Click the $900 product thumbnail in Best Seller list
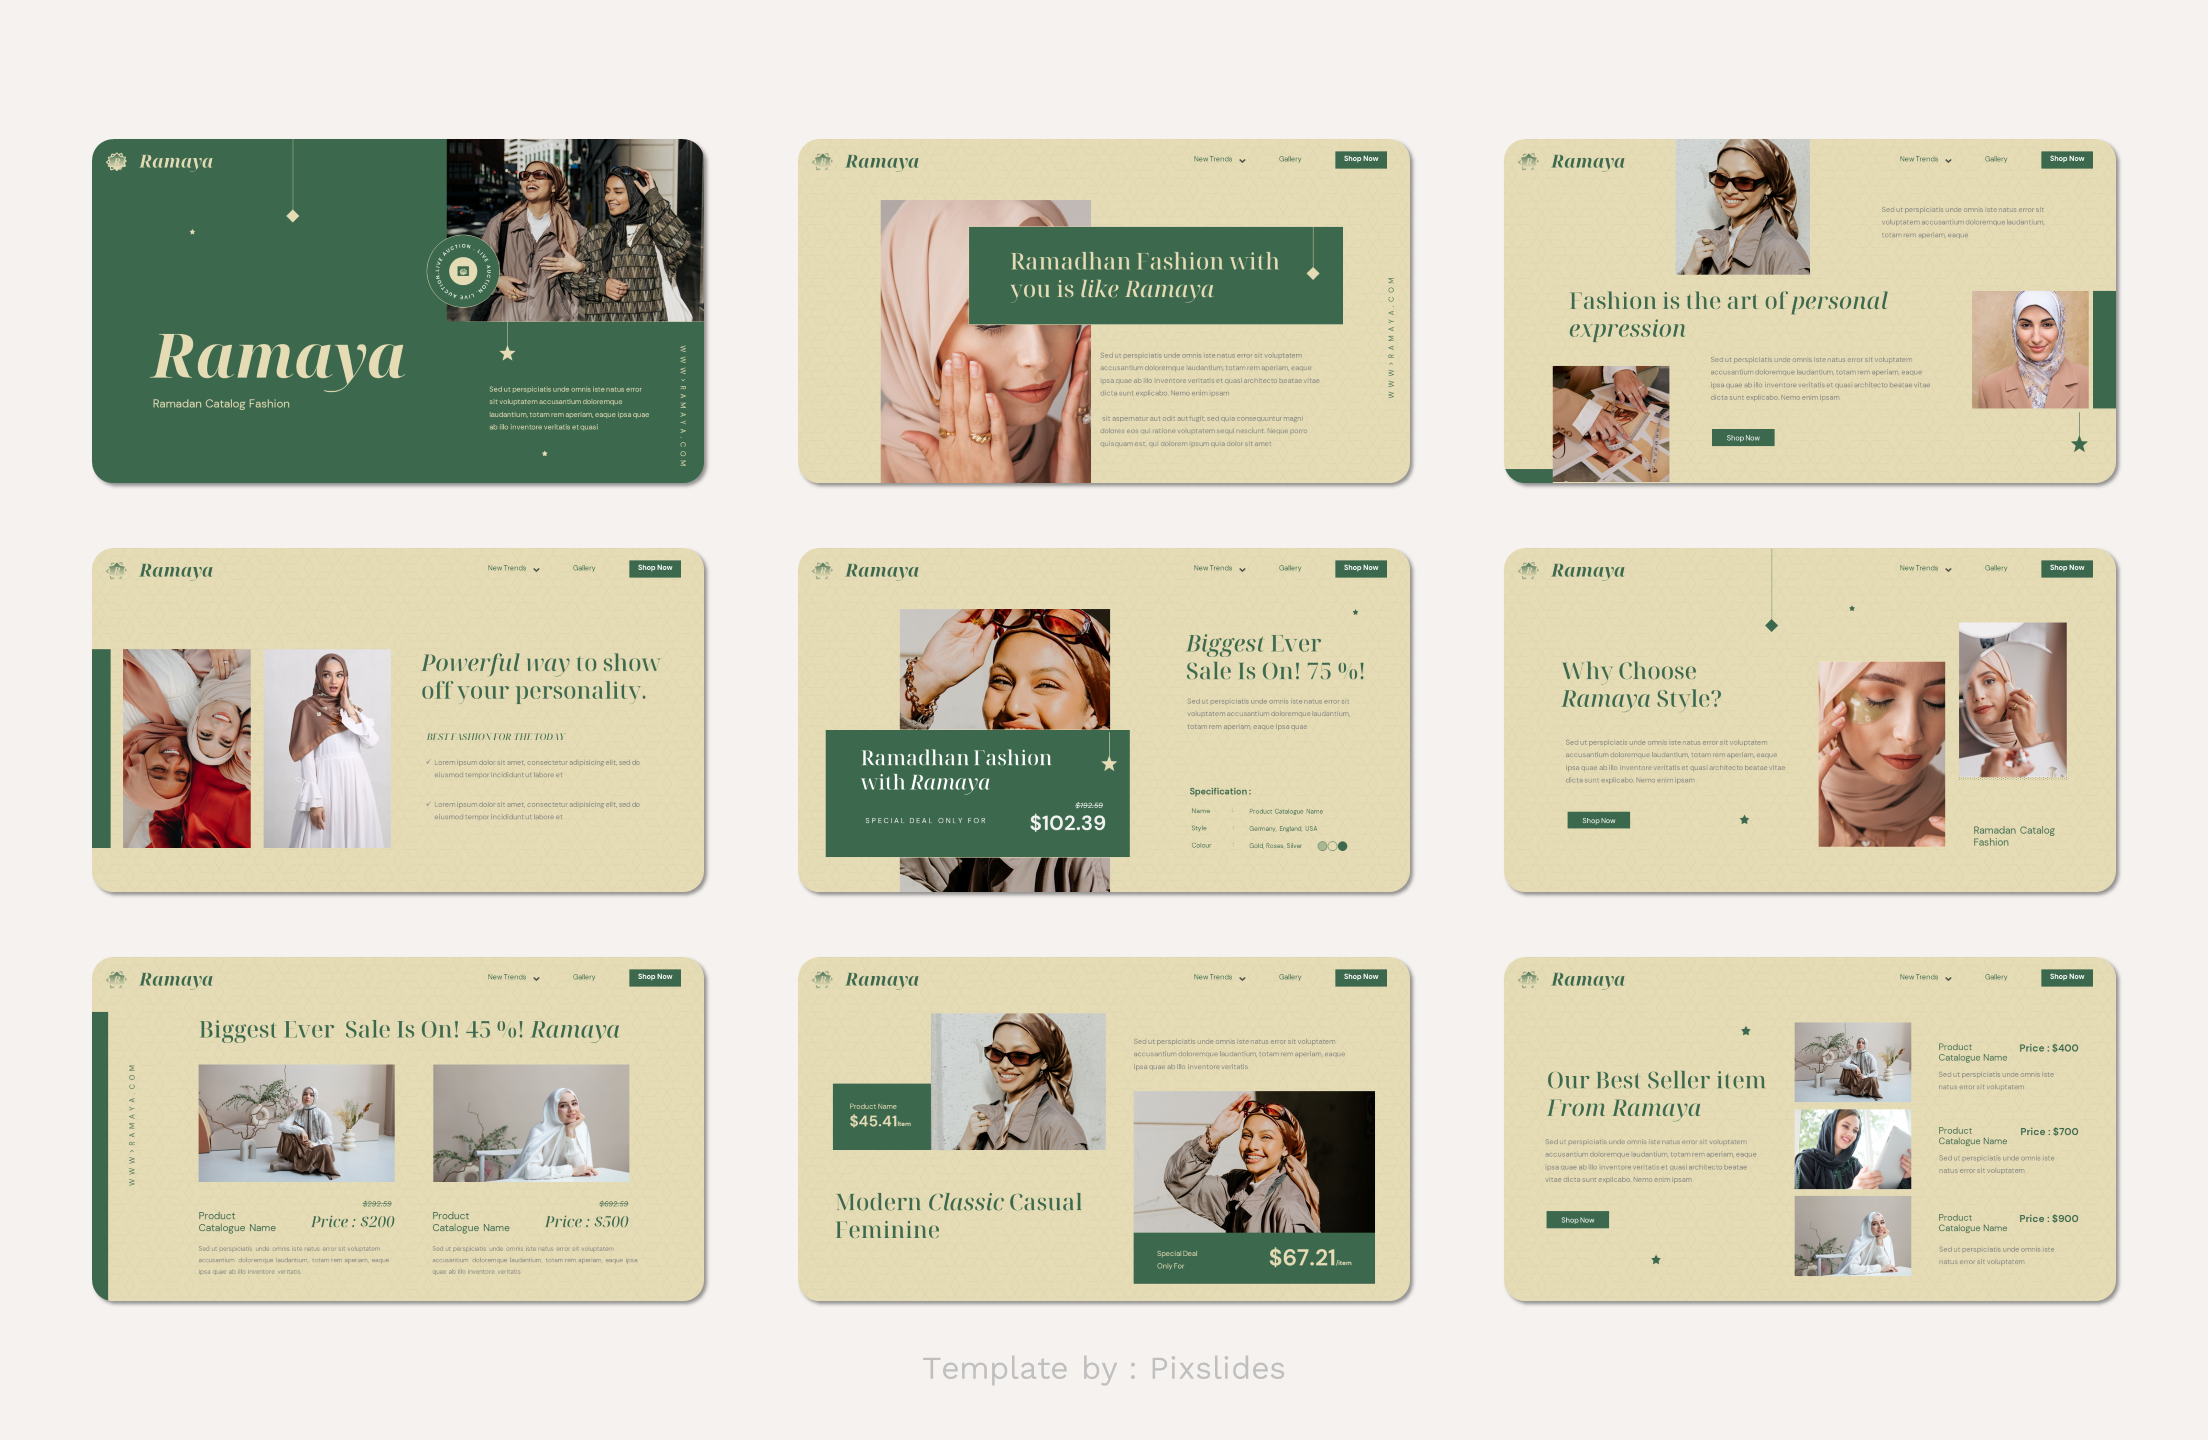Screen dimensions: 2208x1440 coord(1852,1236)
